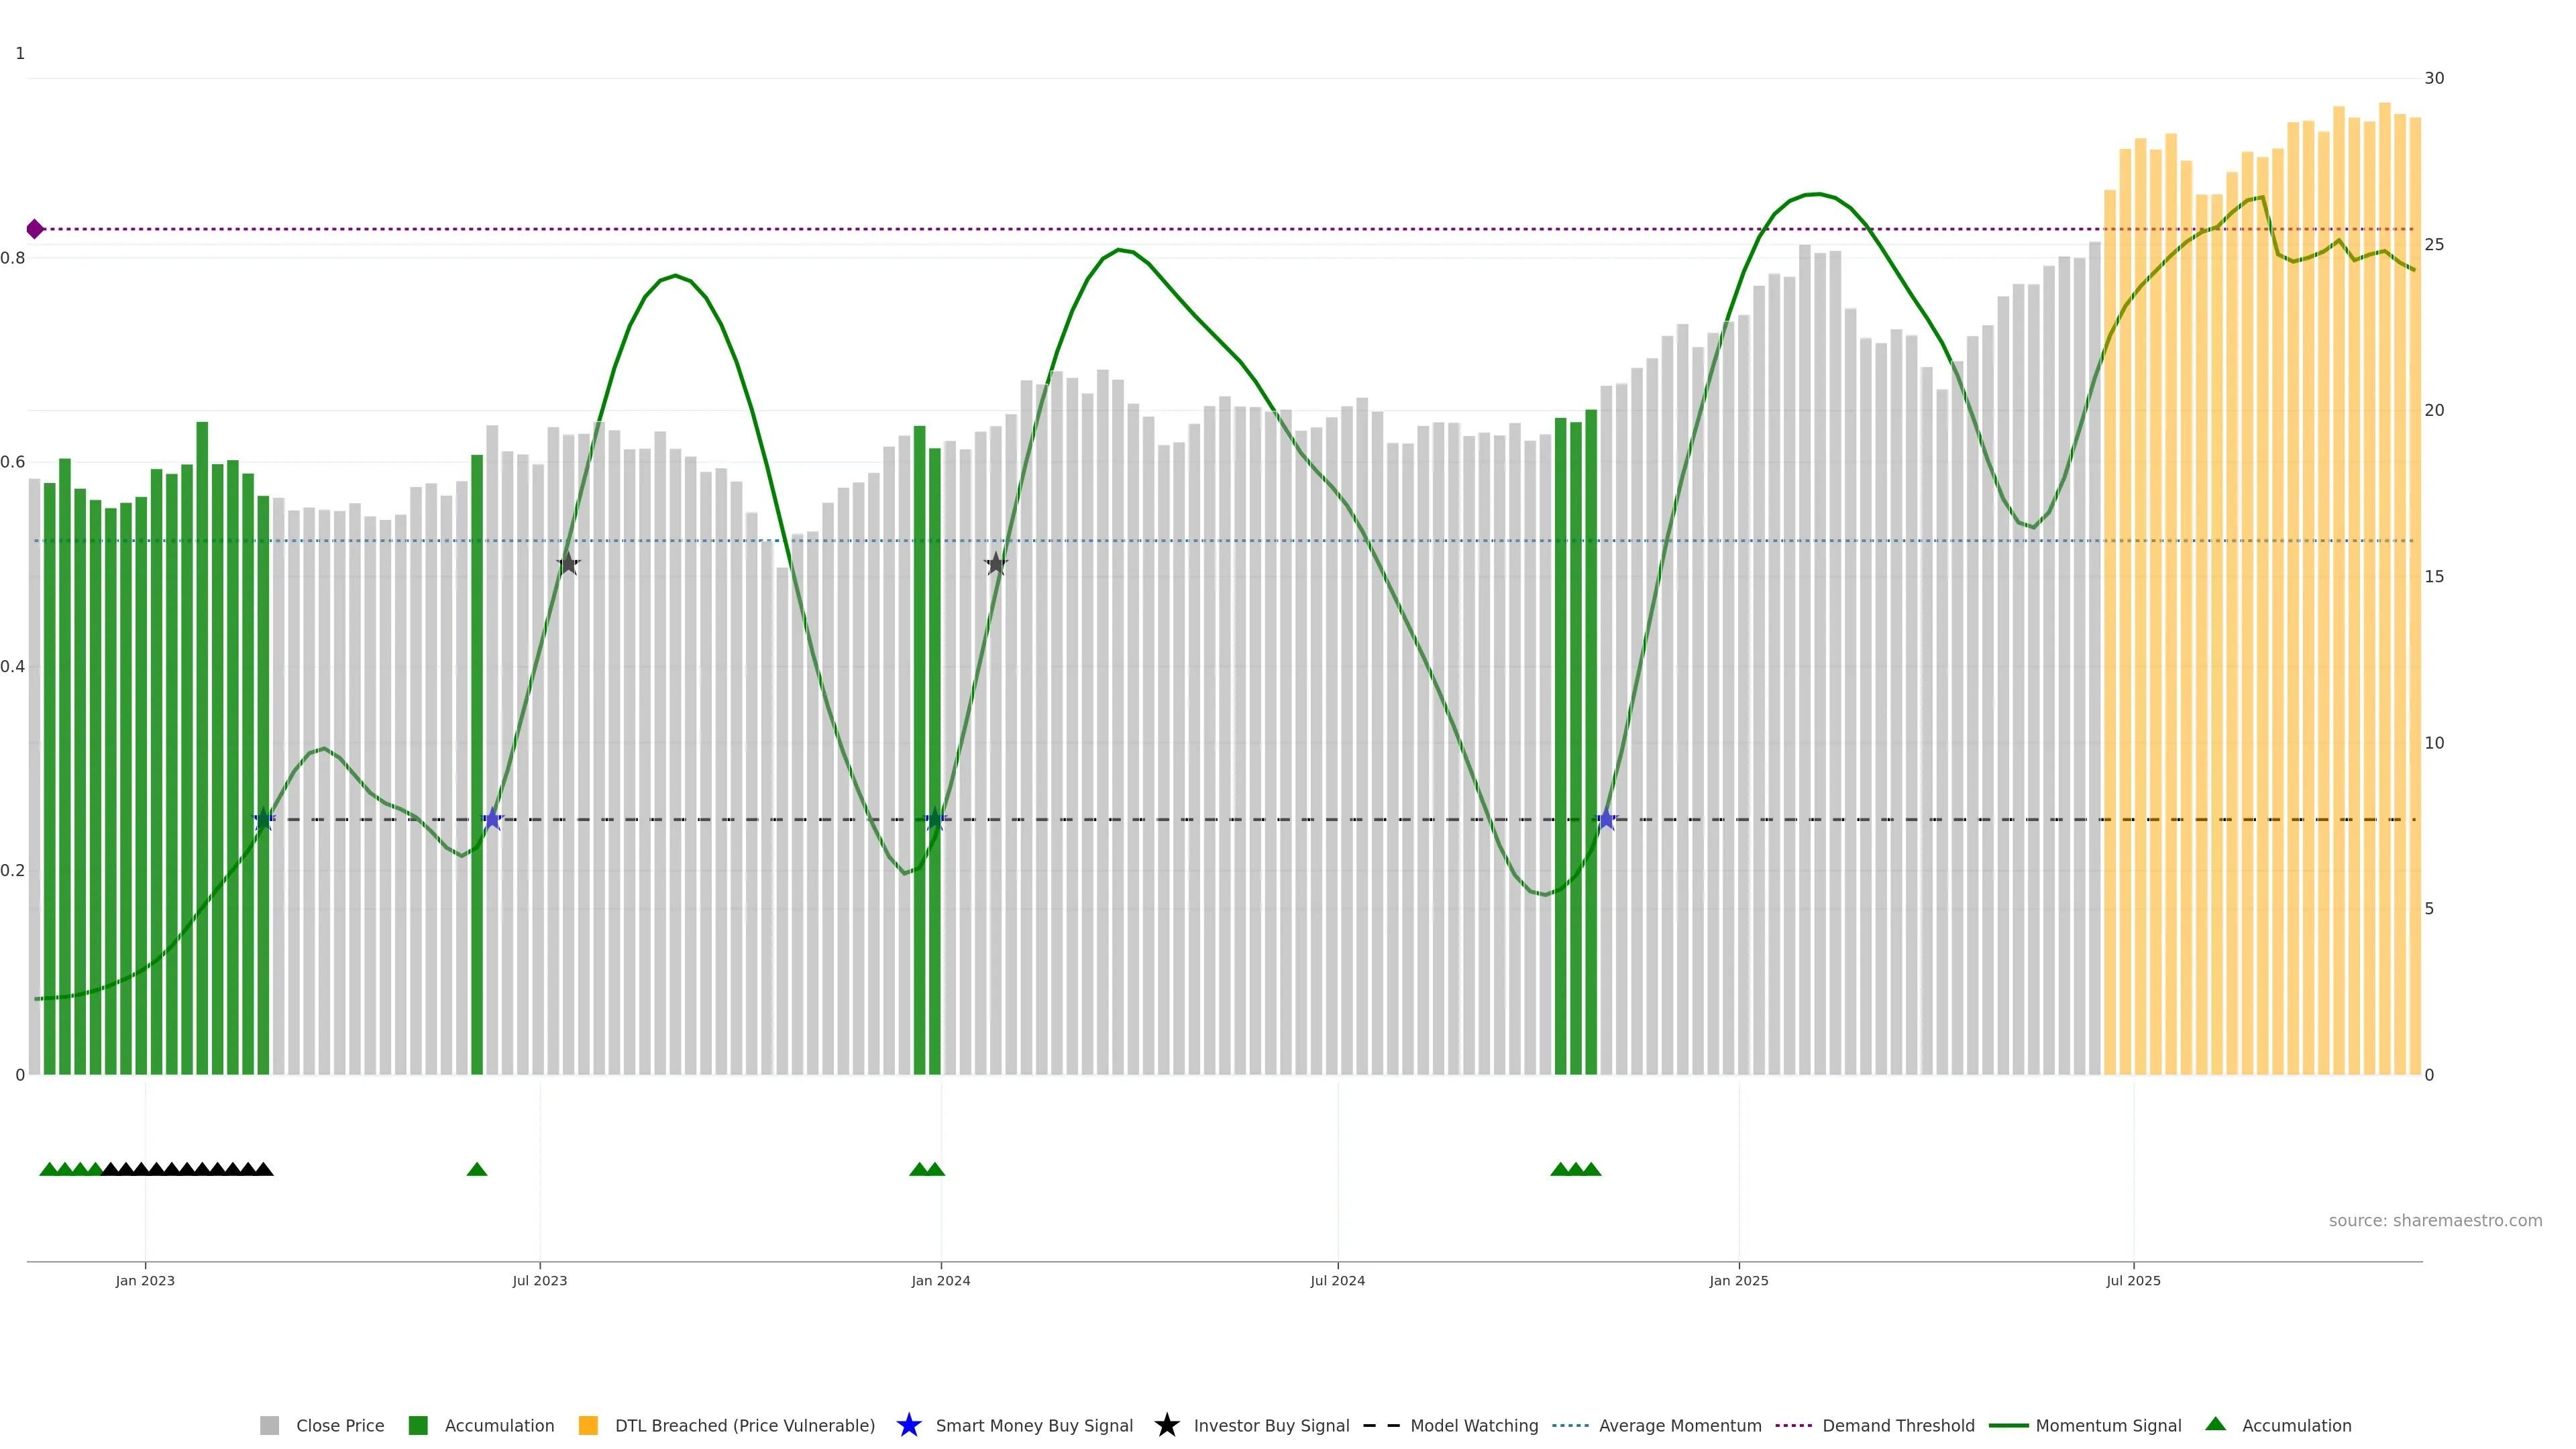2576x1449 pixels.
Task: Click the purple diamond Demand Threshold marker
Action: click(x=35, y=229)
